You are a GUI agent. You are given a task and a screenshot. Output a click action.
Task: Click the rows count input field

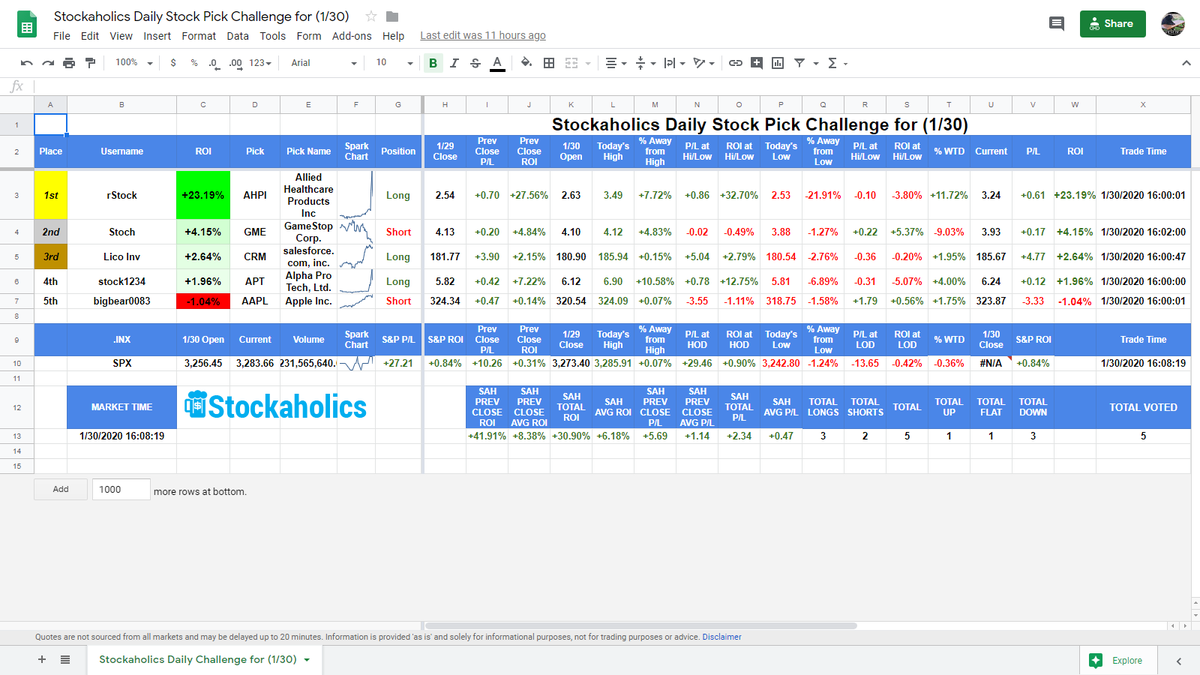click(121, 490)
